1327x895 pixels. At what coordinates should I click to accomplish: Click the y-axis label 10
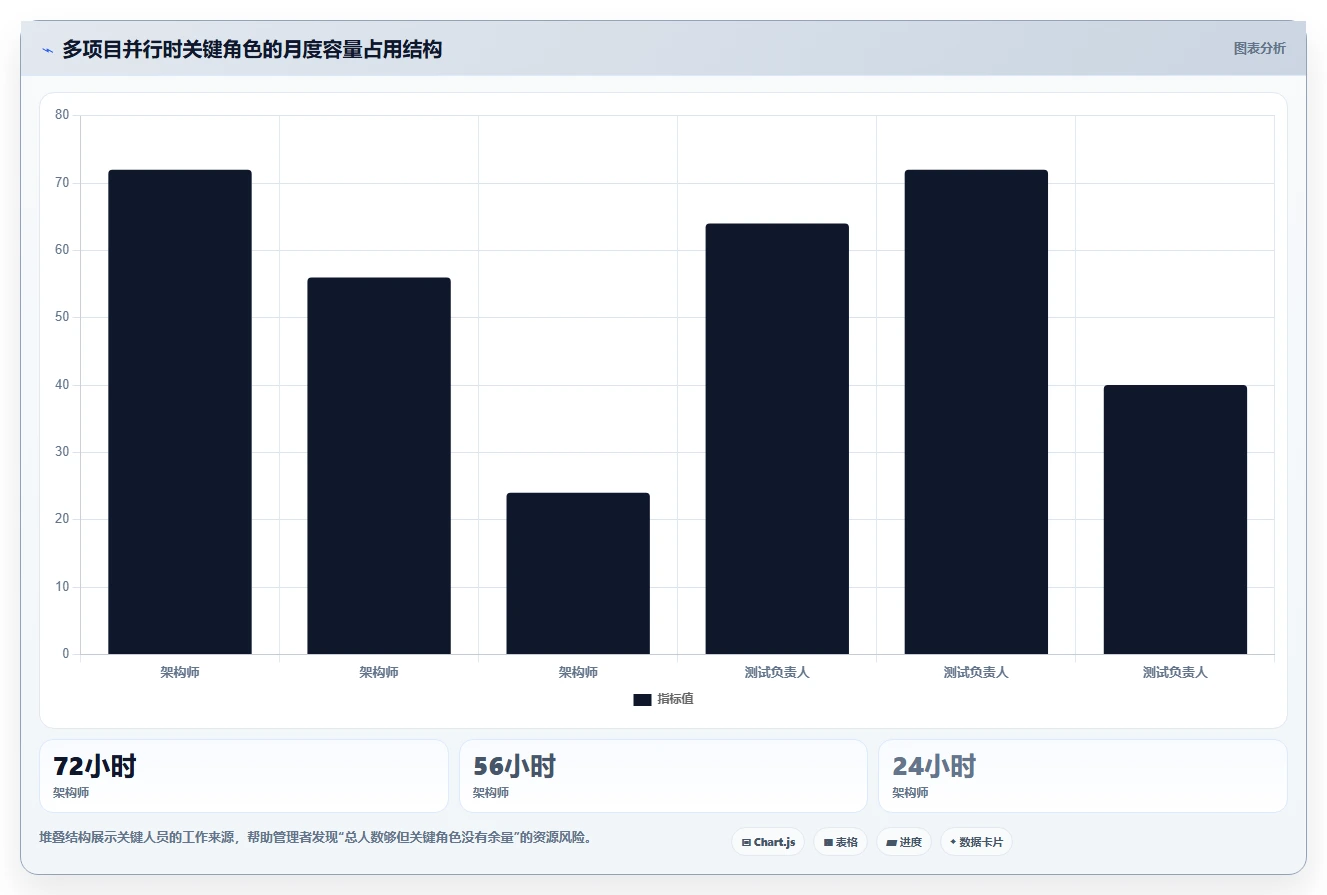(62, 587)
